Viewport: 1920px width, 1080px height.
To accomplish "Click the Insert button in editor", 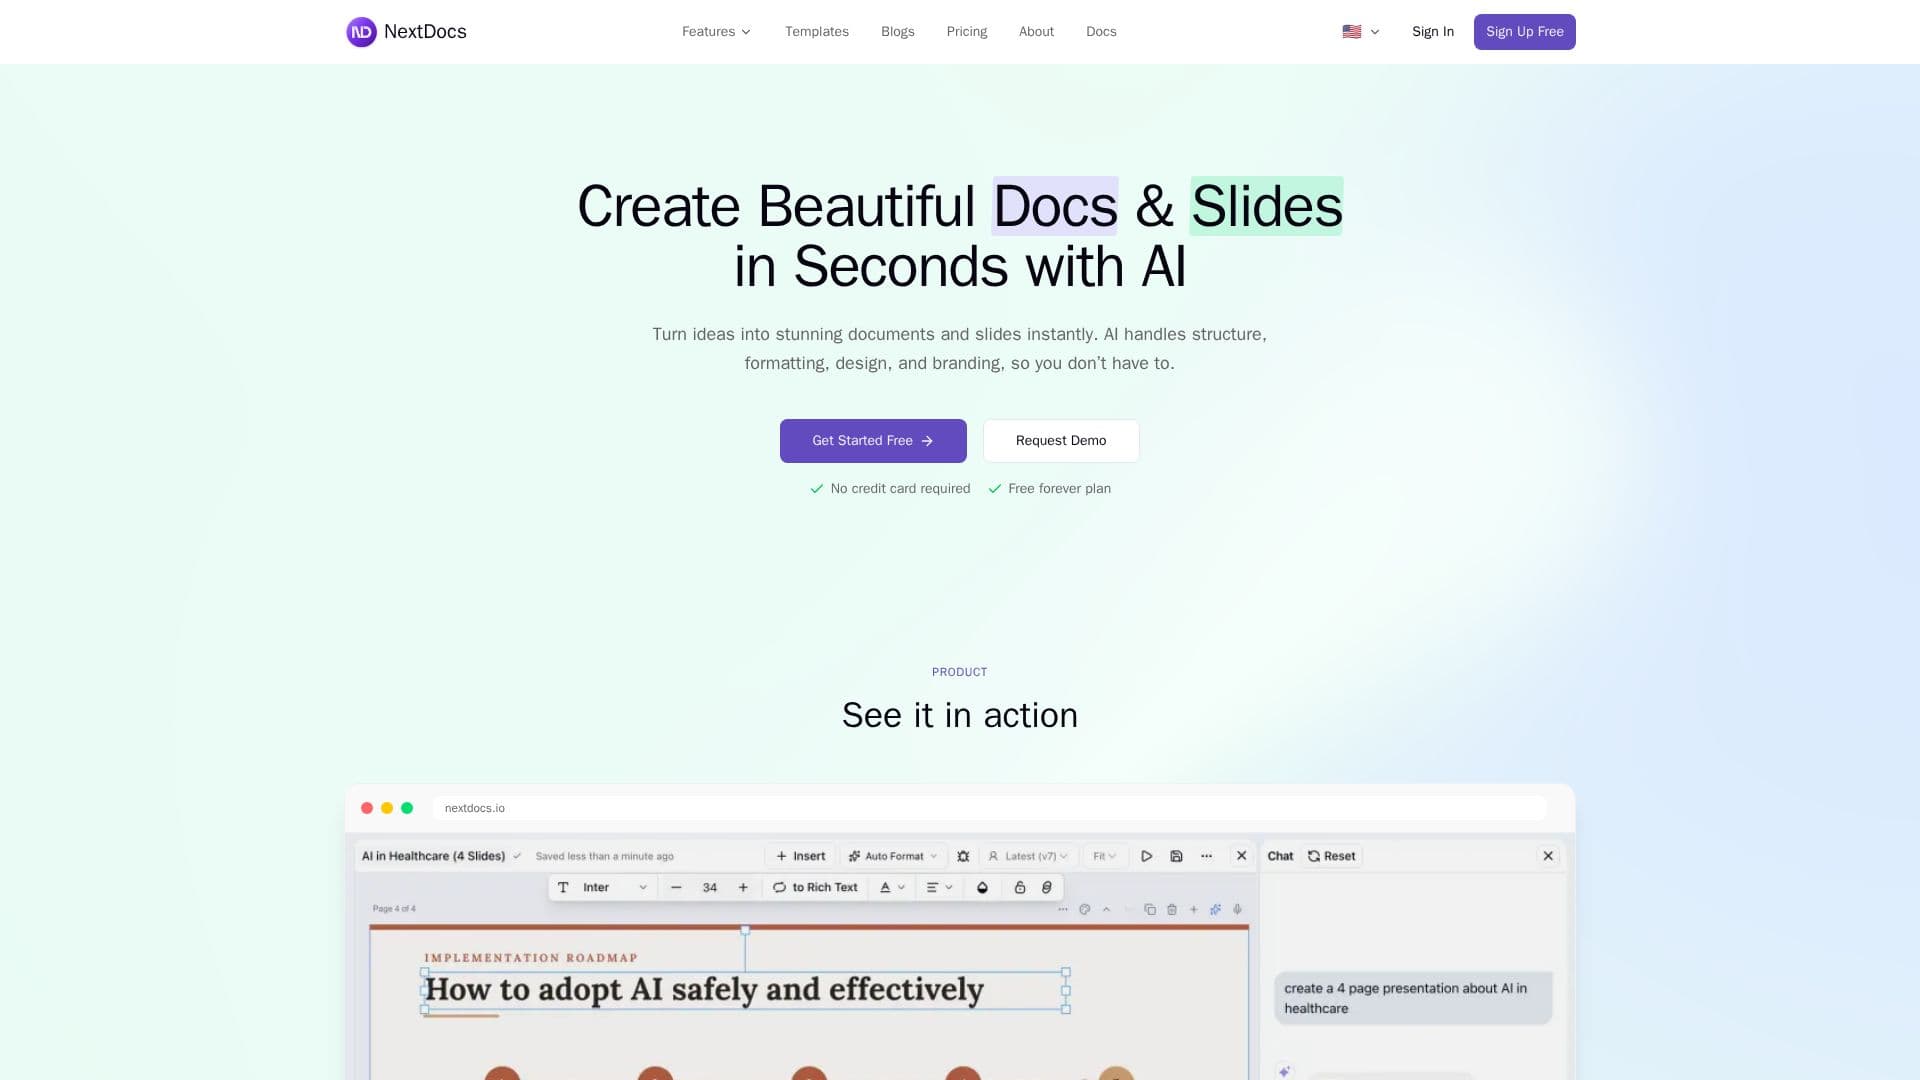I will click(x=800, y=856).
